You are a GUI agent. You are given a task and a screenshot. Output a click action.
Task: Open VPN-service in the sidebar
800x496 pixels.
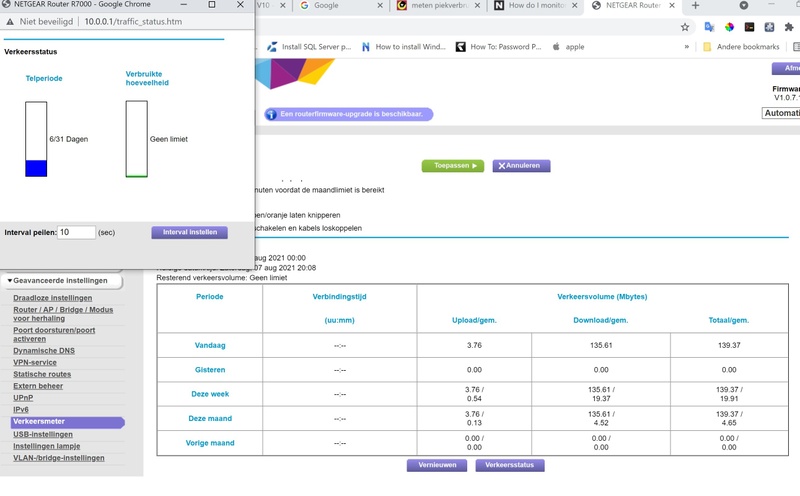click(35, 363)
